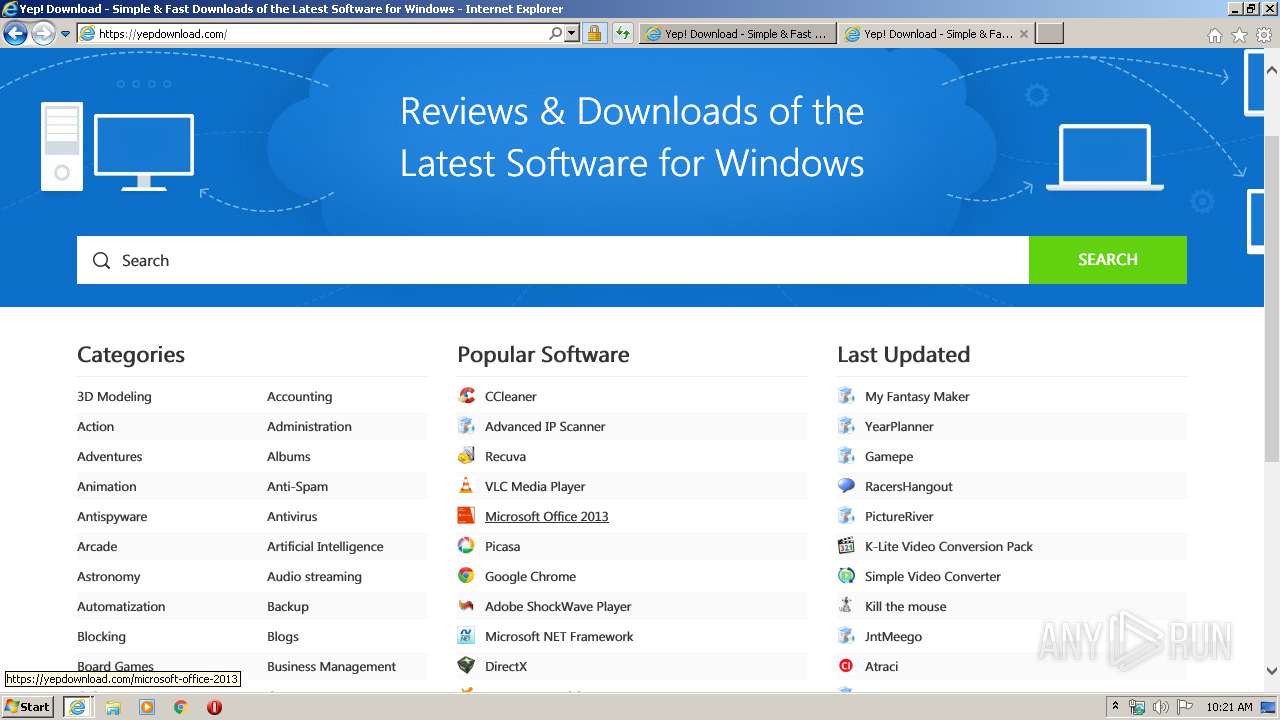Open the Audio streaming category
Image resolution: width=1280 pixels, height=720 pixels.
314,576
